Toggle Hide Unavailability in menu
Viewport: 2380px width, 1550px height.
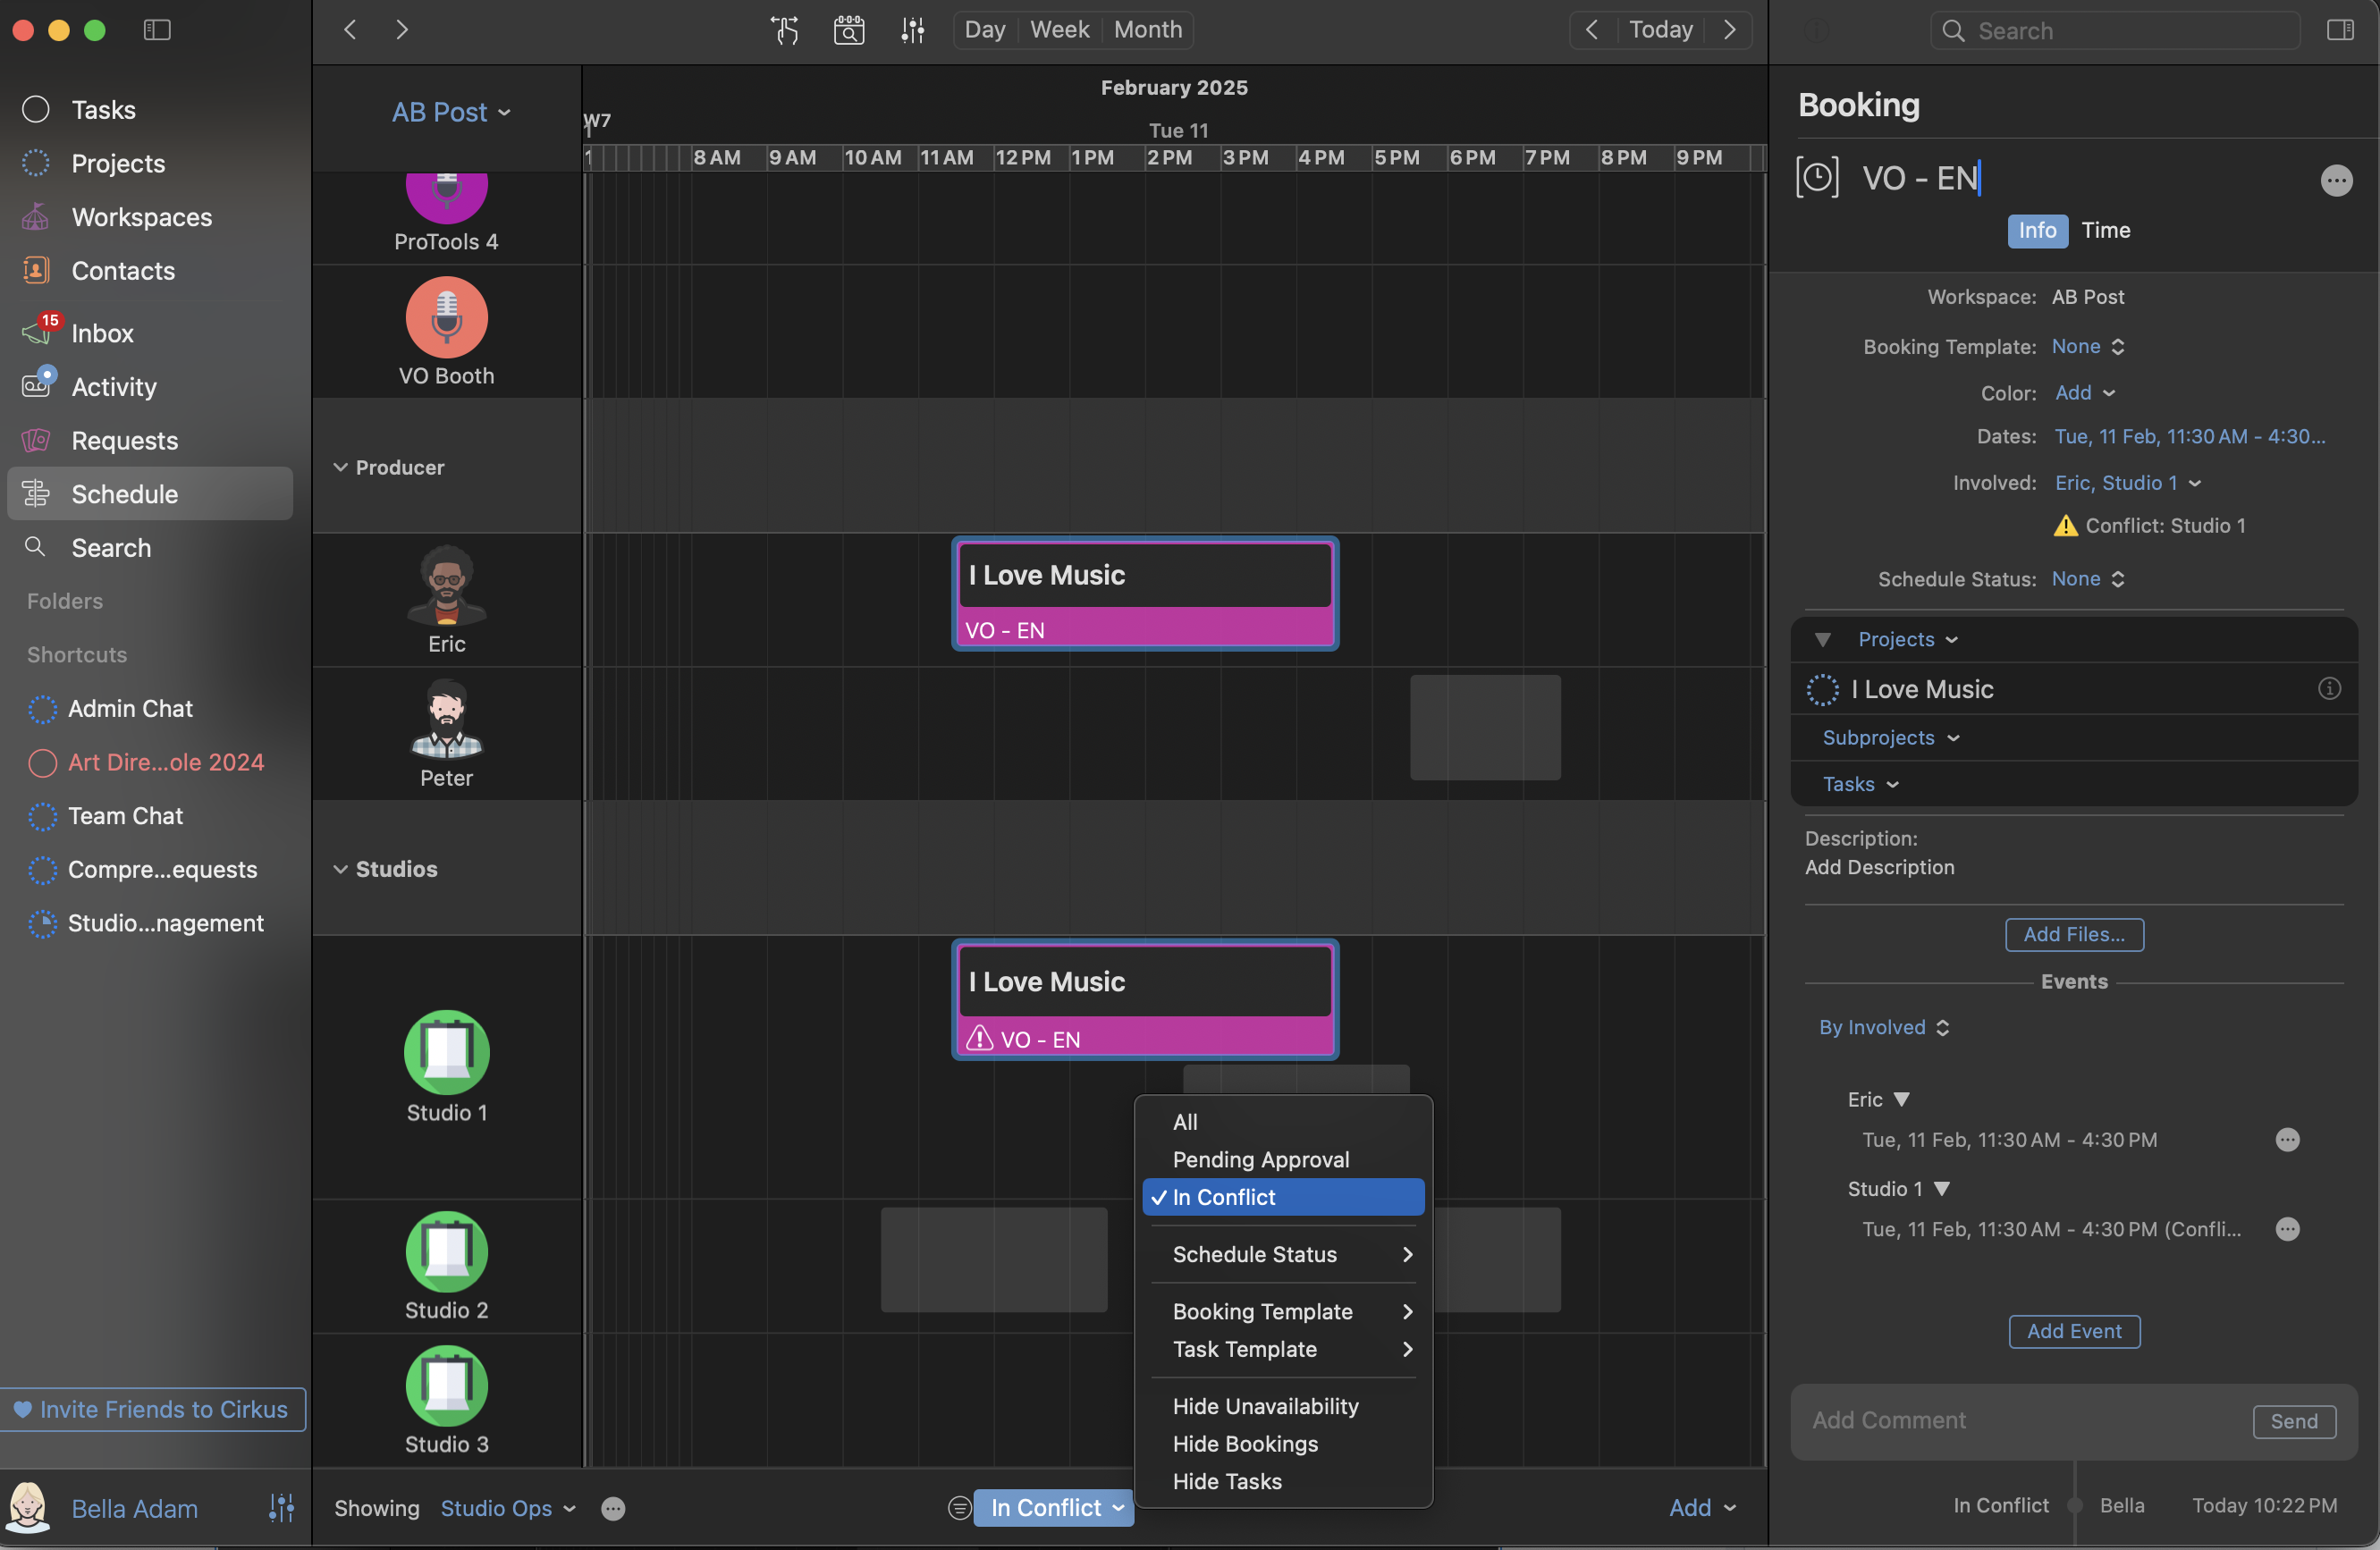click(x=1265, y=1405)
